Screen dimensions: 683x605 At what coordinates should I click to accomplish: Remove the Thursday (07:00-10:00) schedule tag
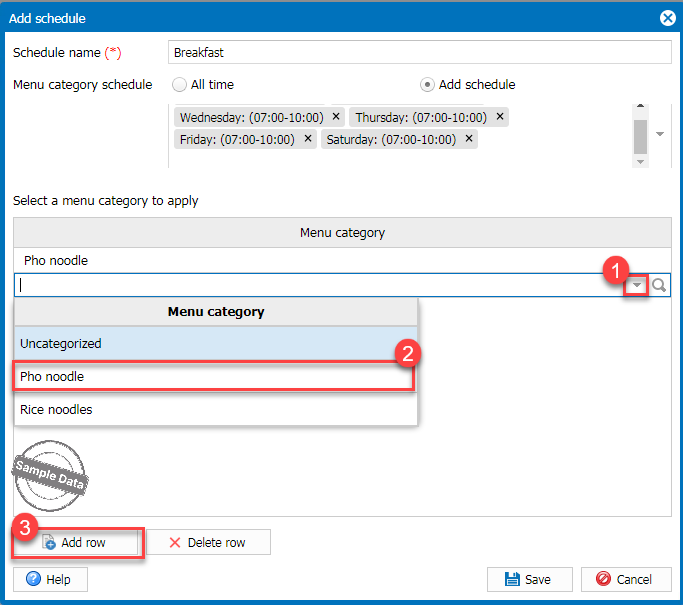[x=500, y=117]
